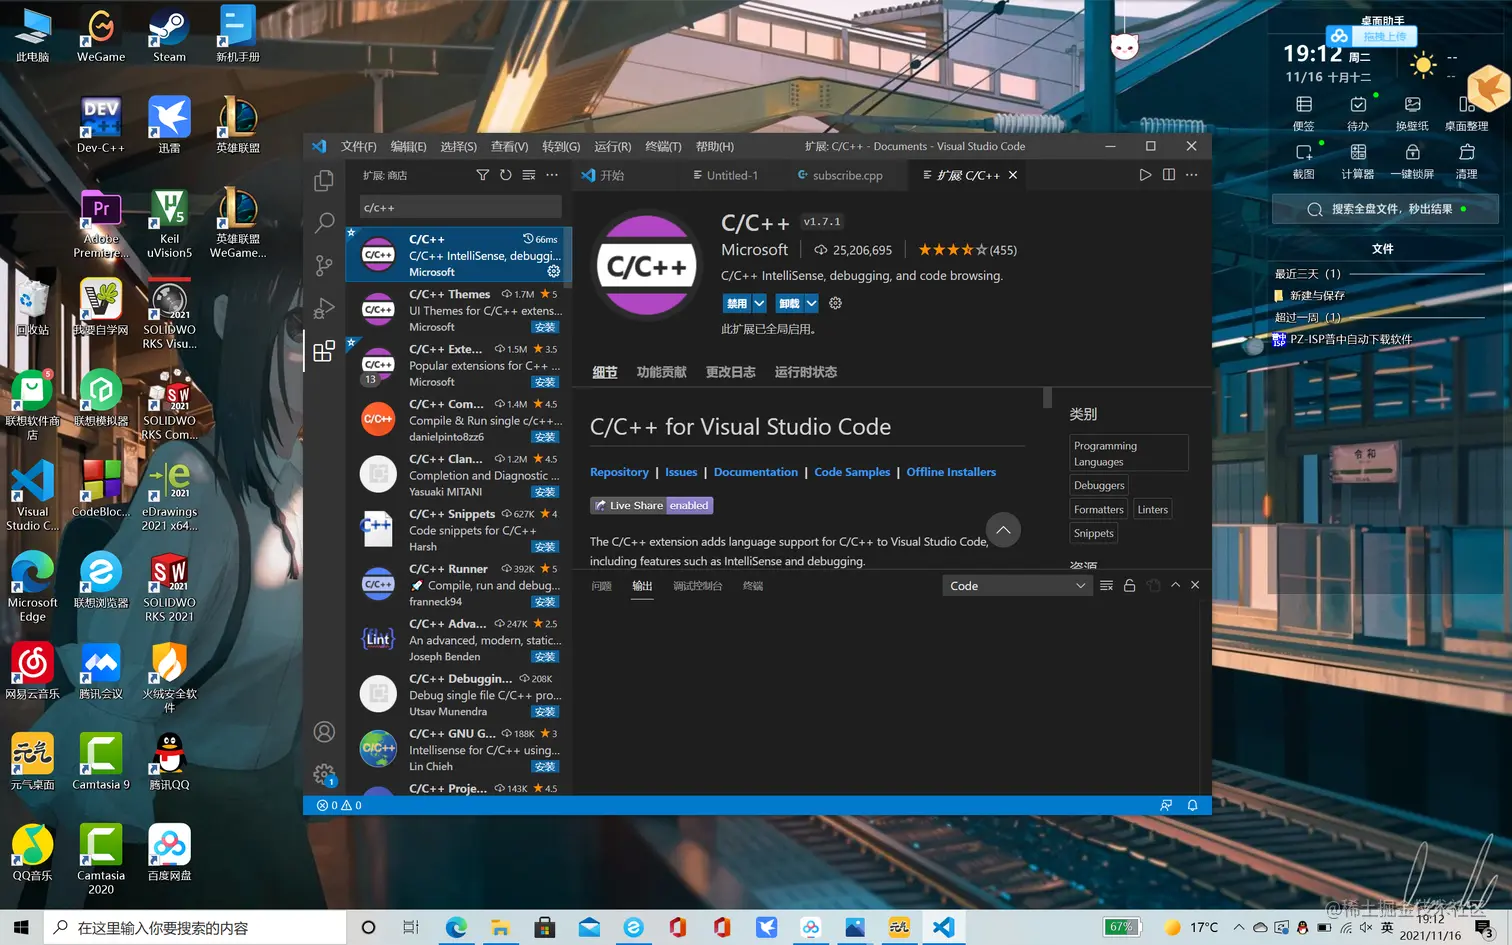Open the Code output channel dropdown
This screenshot has height=945, width=1512.
[1017, 586]
